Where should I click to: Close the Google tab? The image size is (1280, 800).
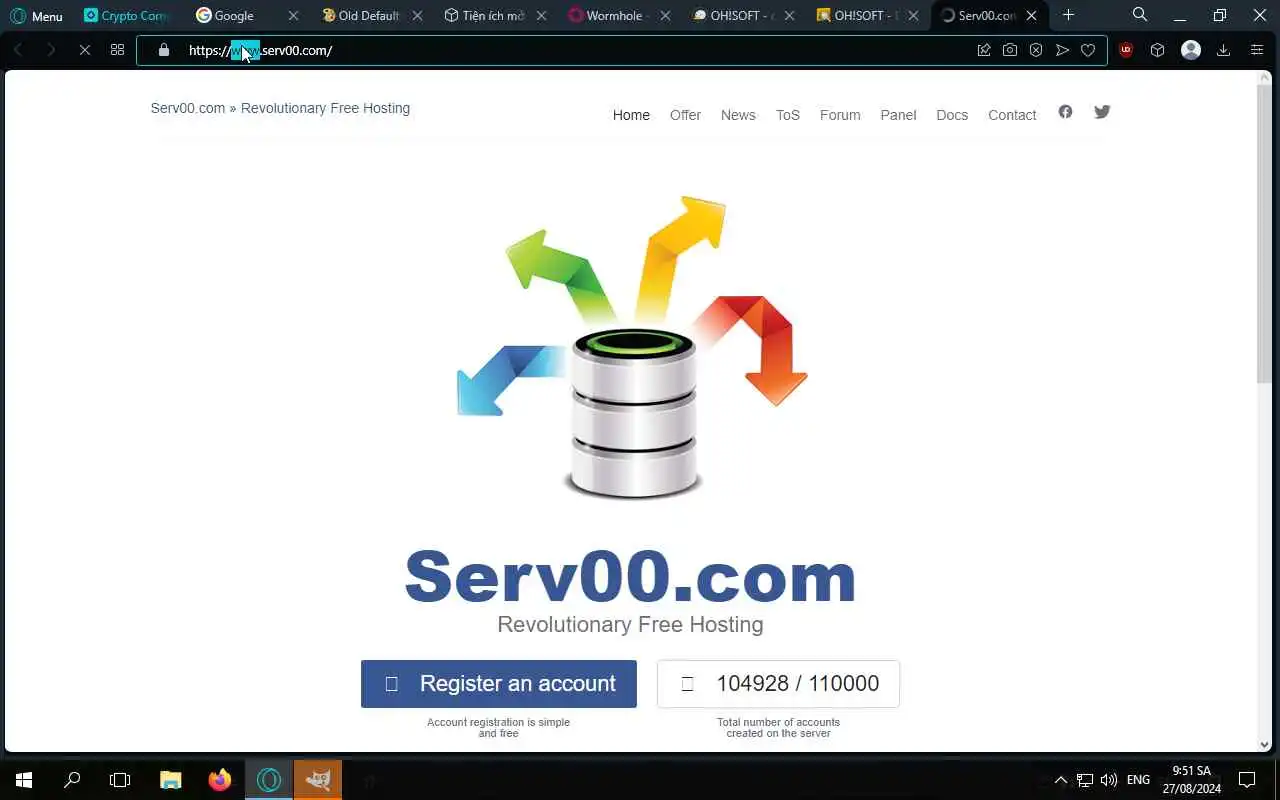[293, 16]
